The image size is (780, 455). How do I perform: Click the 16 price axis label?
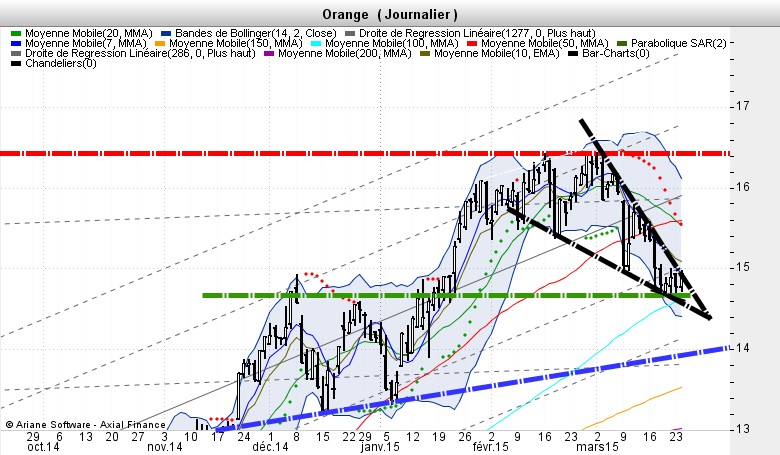(743, 187)
